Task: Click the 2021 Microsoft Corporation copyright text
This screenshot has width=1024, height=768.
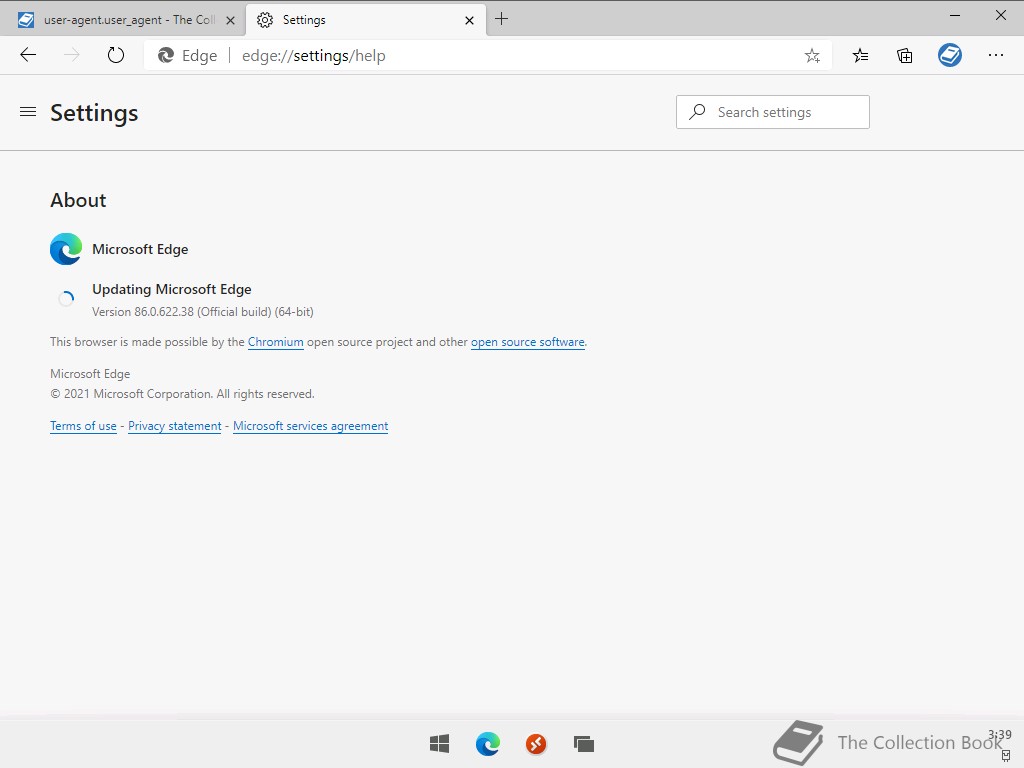Action: [x=182, y=394]
